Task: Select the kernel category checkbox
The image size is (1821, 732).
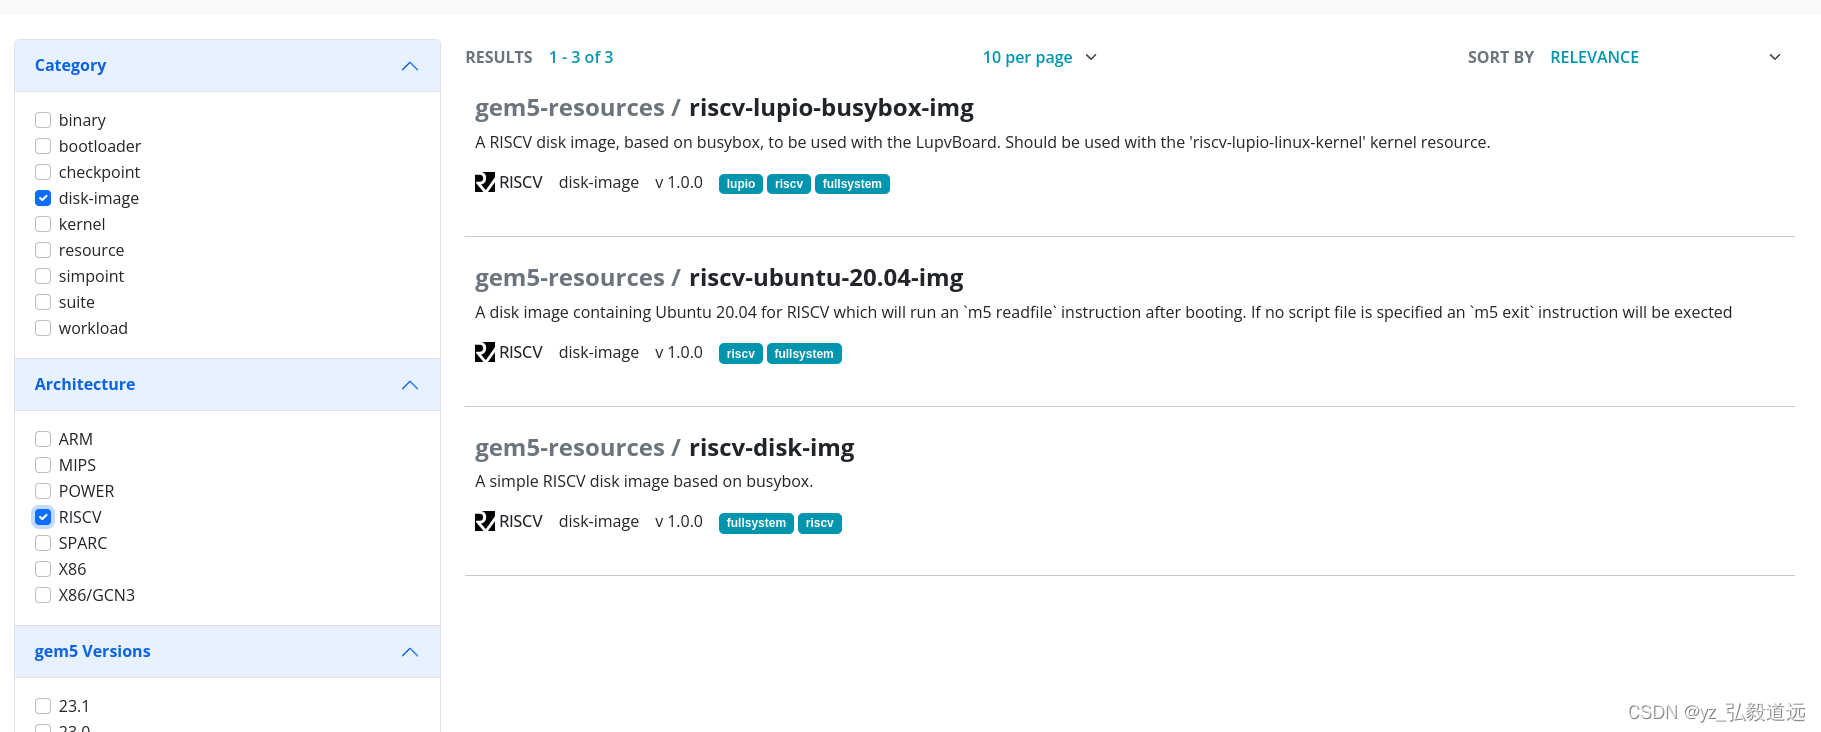Action: point(43,224)
